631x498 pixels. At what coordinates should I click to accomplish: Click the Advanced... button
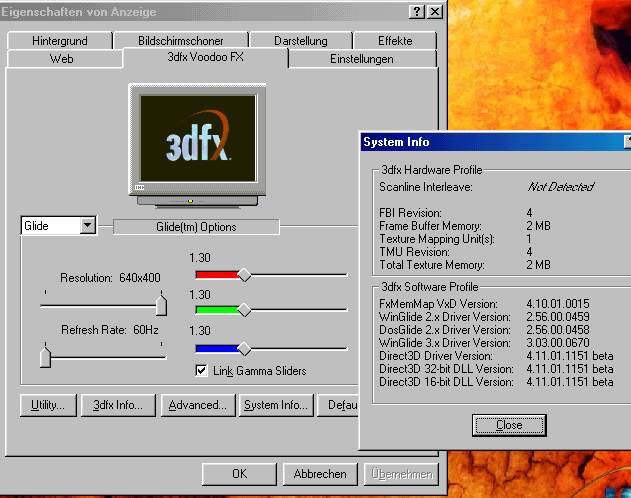pos(199,405)
